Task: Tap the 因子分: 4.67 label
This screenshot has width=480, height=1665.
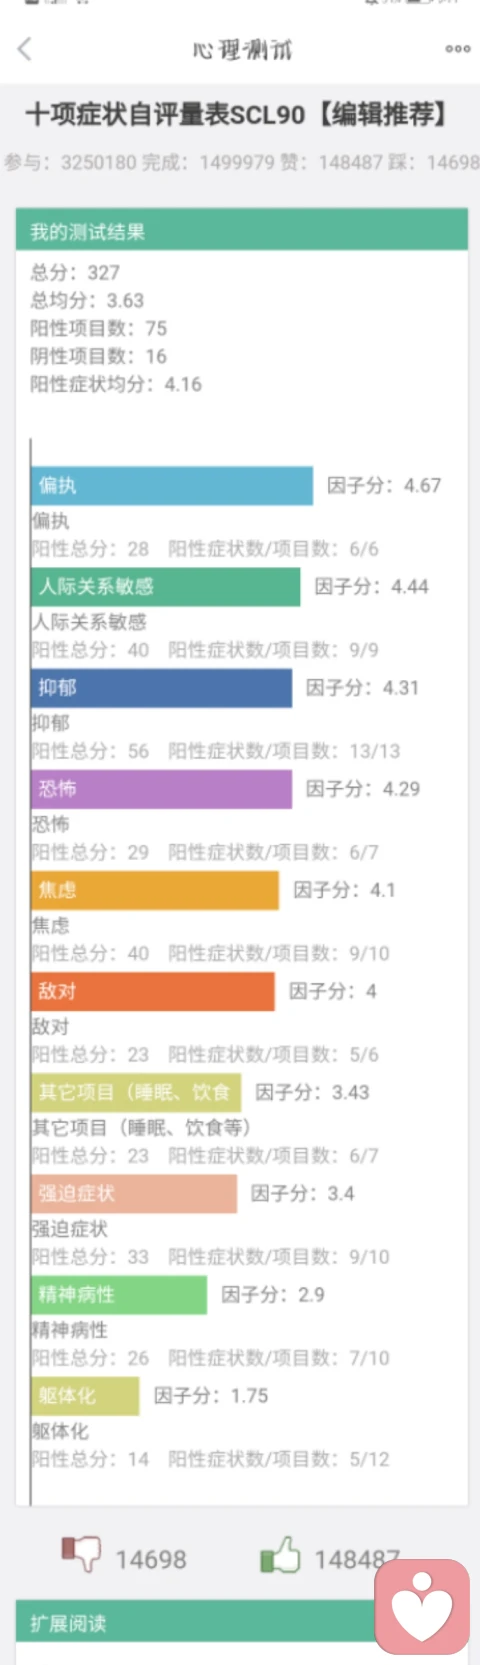Action: click(x=384, y=485)
